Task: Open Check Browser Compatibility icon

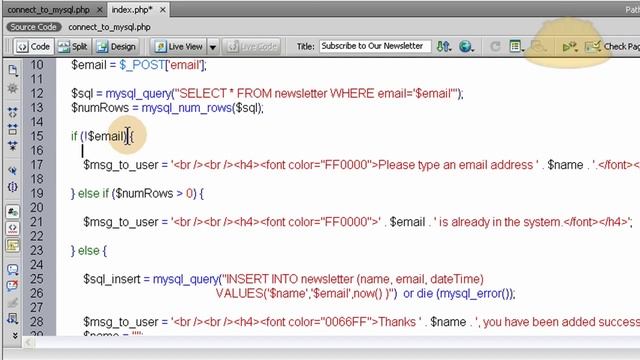Action: (x=593, y=47)
